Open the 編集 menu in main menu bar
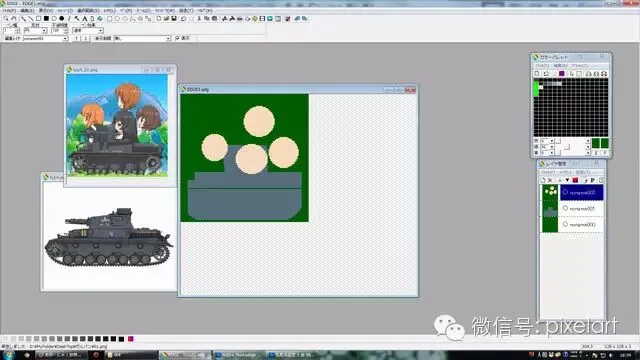 coord(27,10)
